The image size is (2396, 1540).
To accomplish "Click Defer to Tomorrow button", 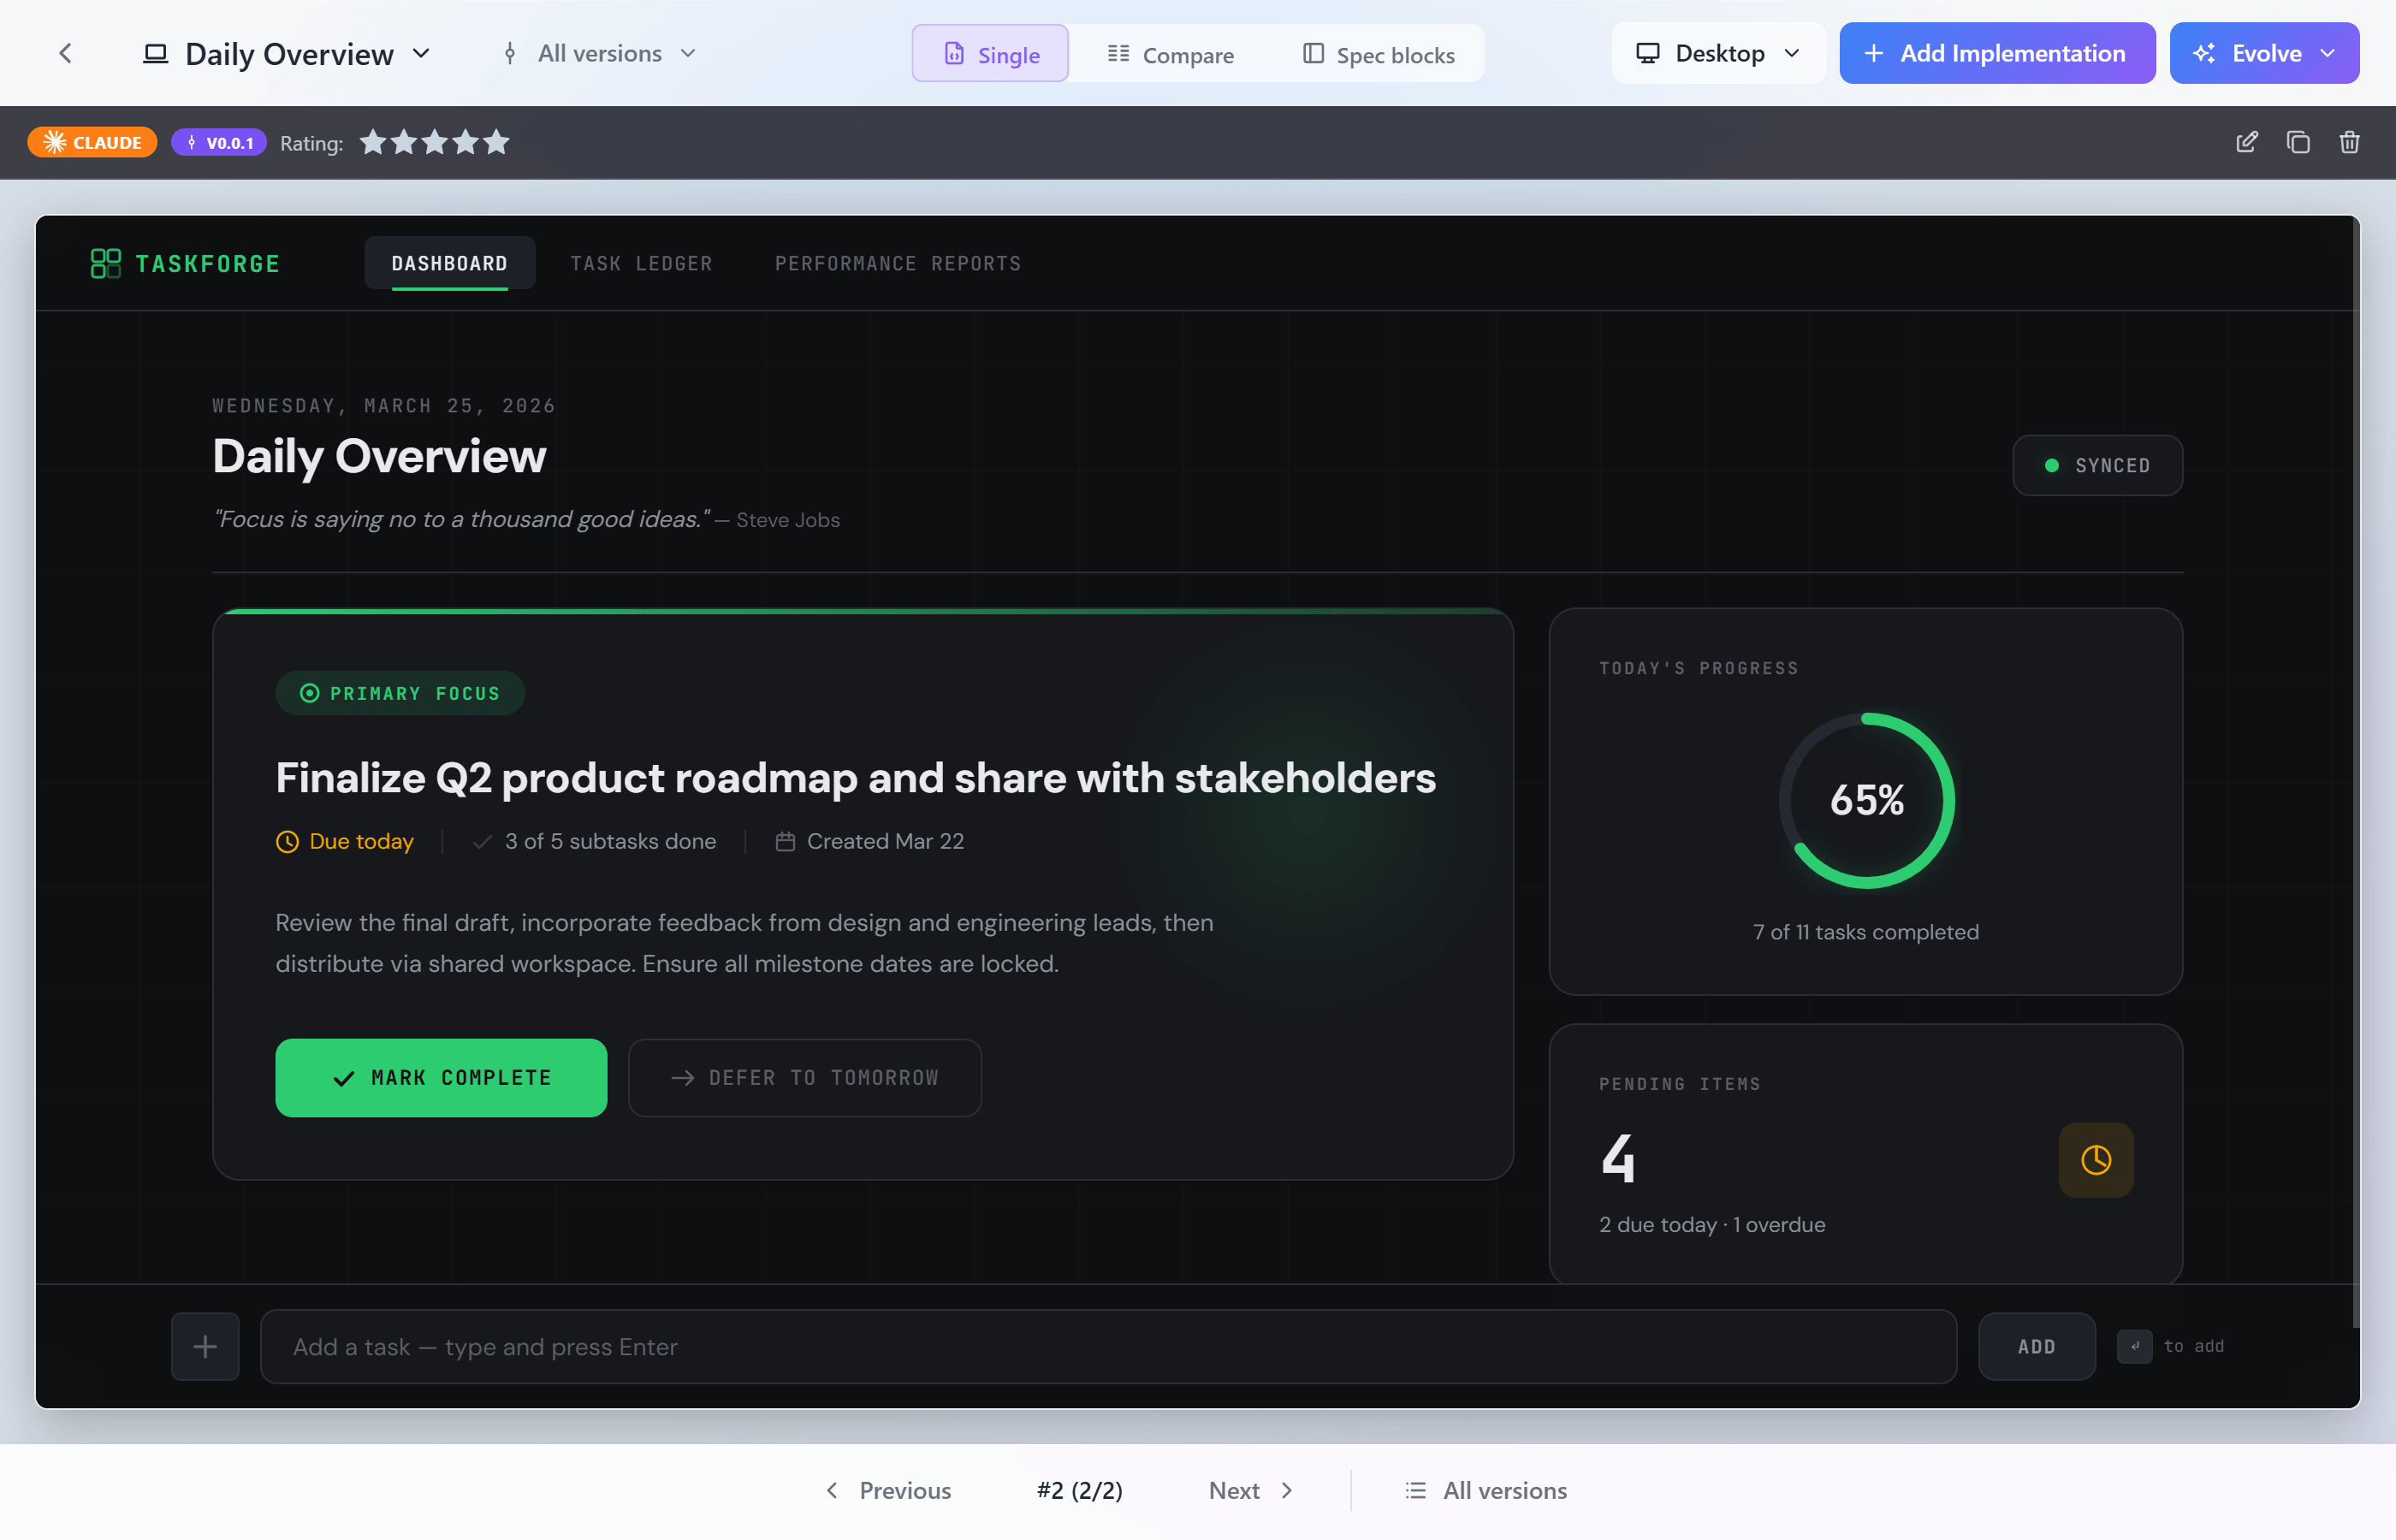I will pyautogui.click(x=804, y=1077).
